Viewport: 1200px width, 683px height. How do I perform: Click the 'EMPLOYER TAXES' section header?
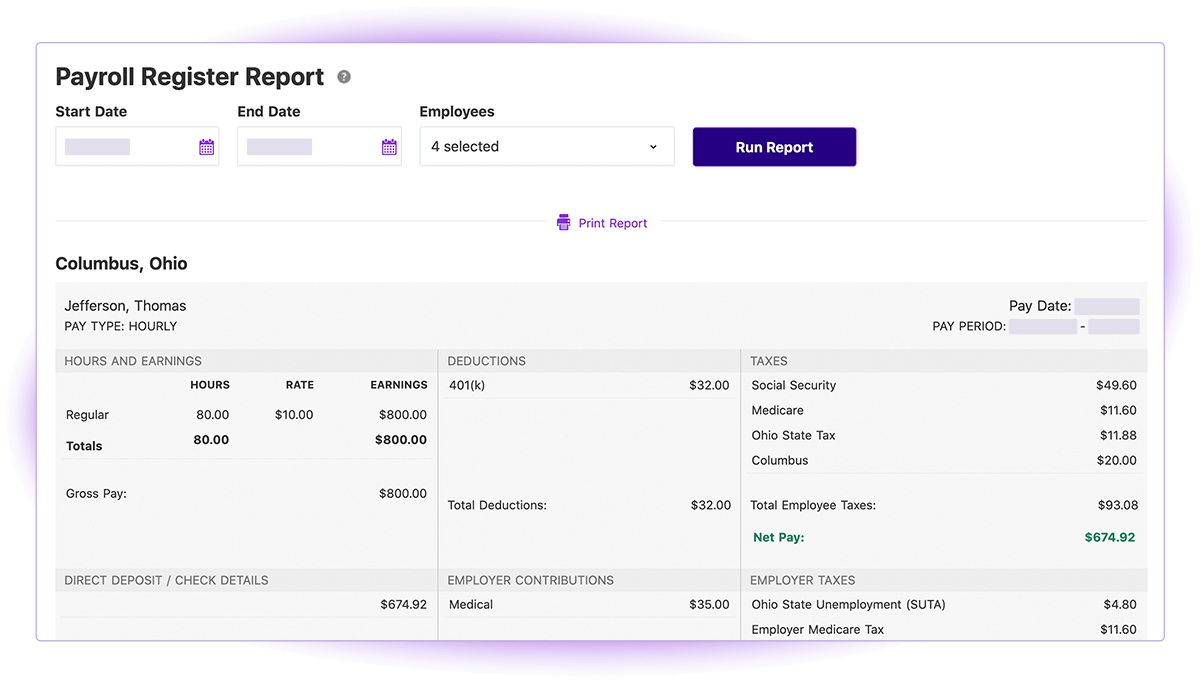803,580
